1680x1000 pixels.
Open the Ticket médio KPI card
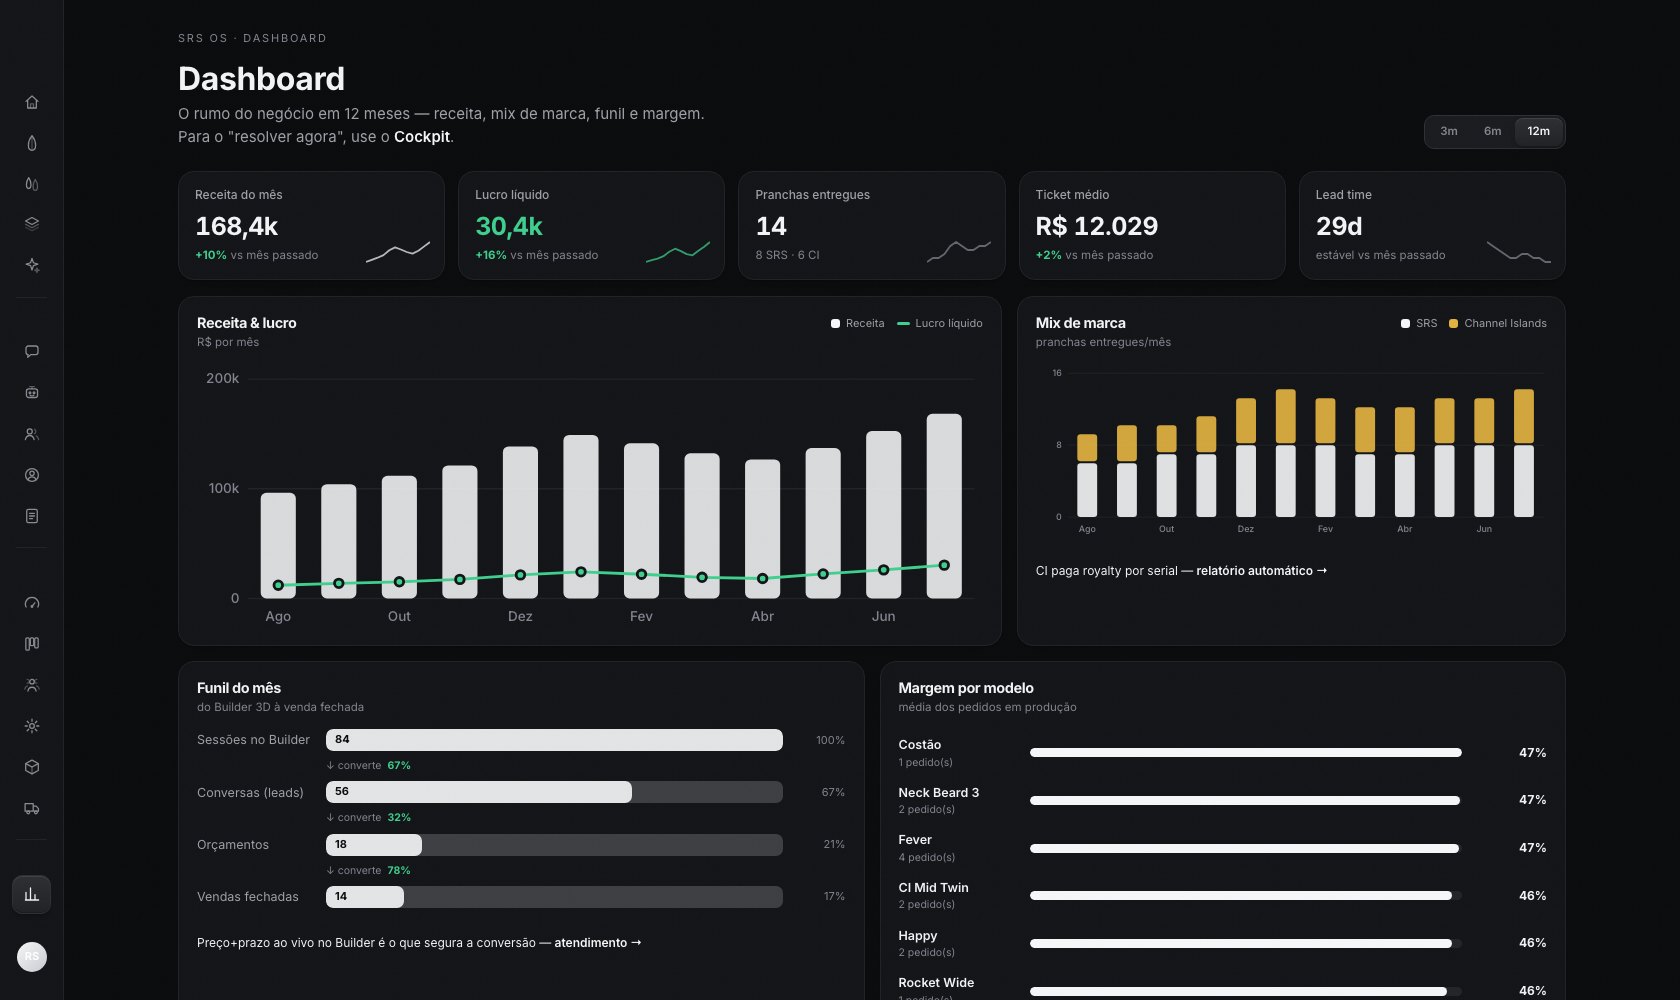coord(1152,225)
